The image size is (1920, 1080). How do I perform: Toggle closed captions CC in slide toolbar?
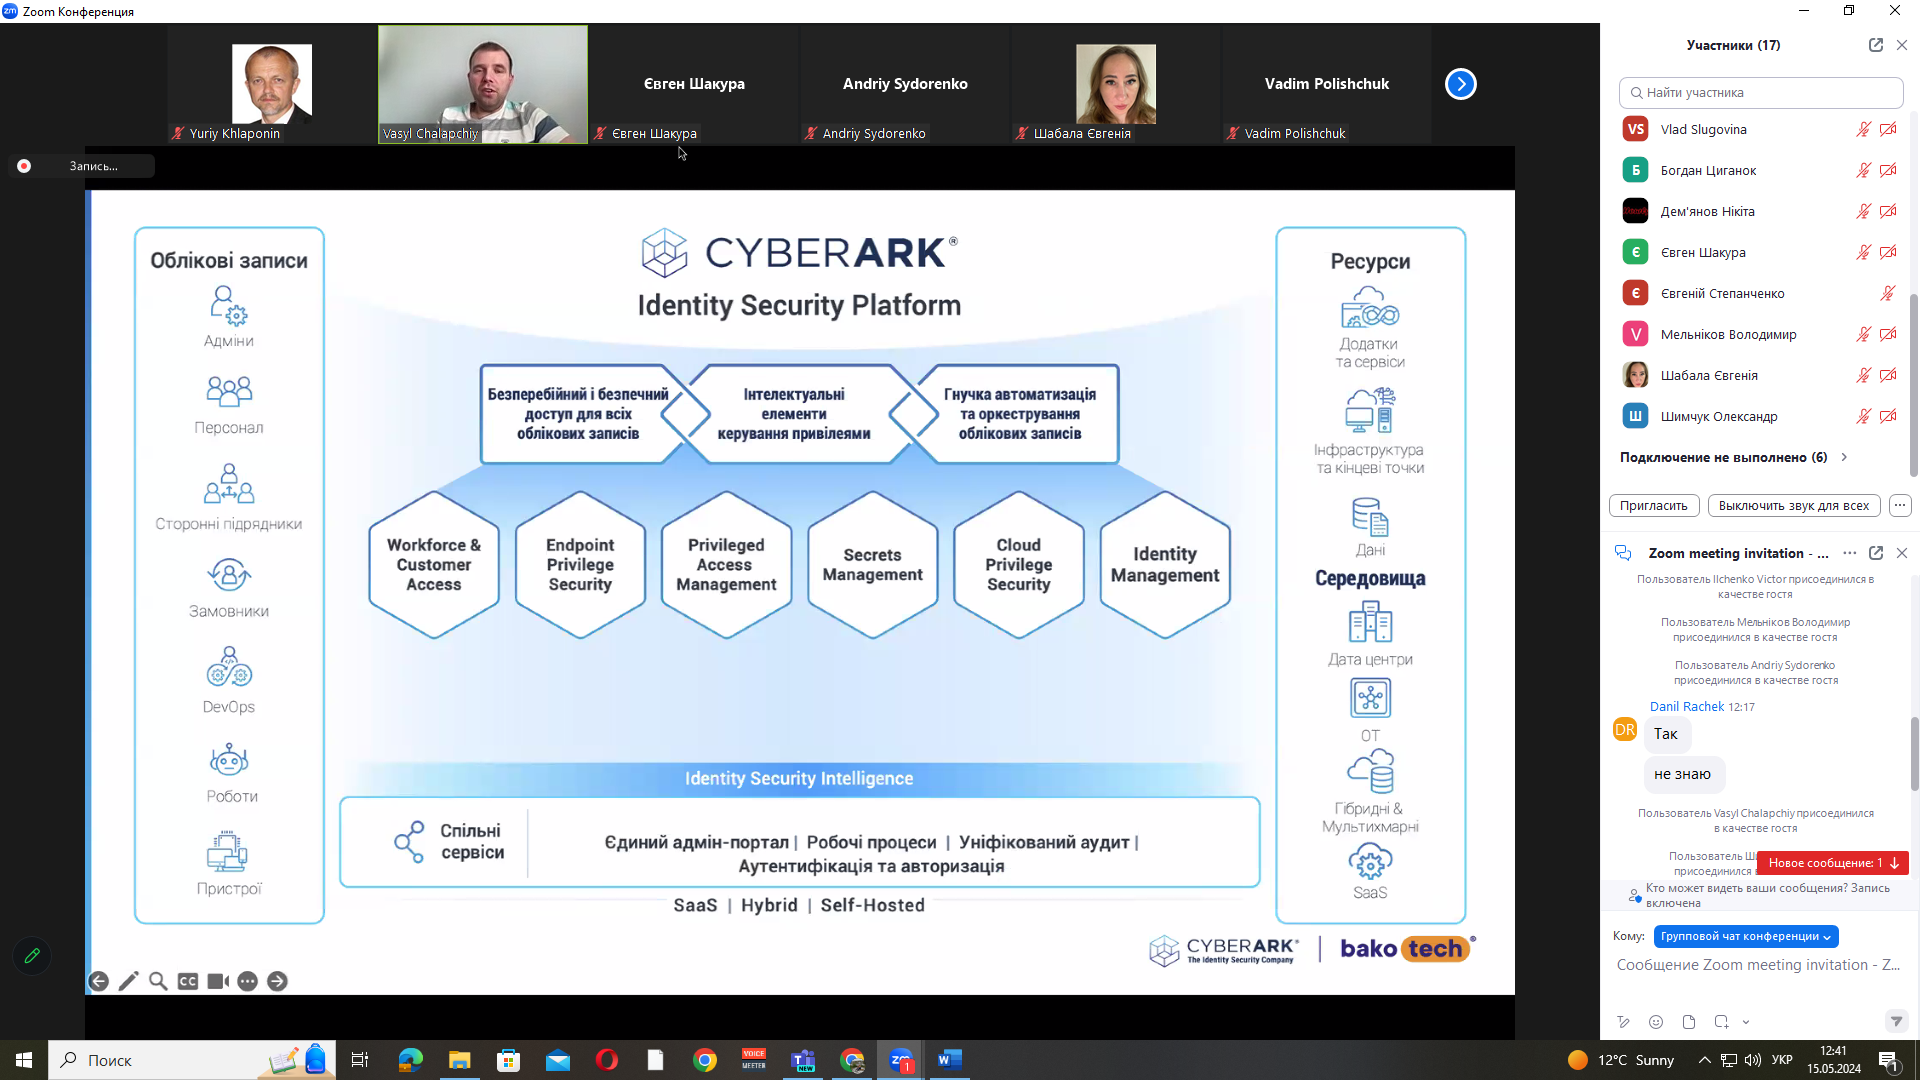tap(187, 981)
